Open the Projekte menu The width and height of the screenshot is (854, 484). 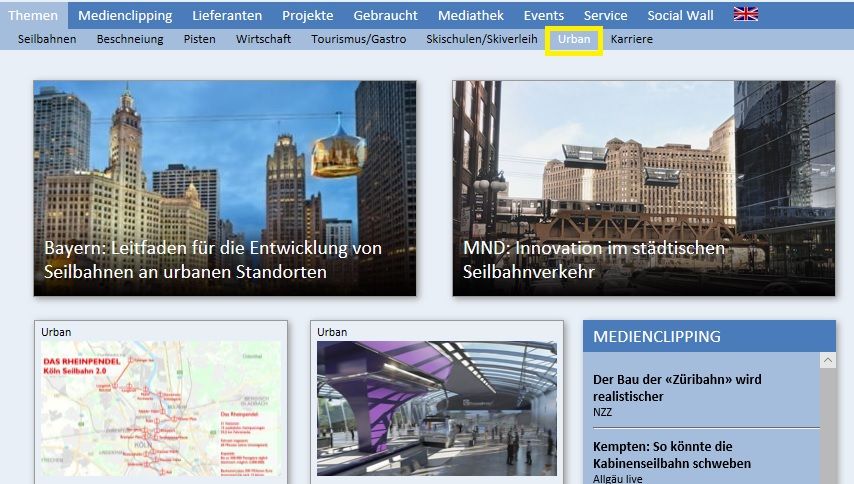(x=307, y=15)
